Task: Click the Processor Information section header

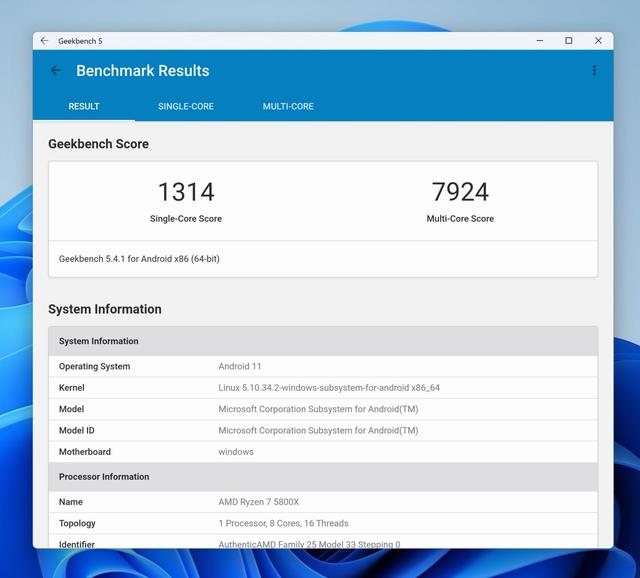Action: pyautogui.click(x=104, y=477)
